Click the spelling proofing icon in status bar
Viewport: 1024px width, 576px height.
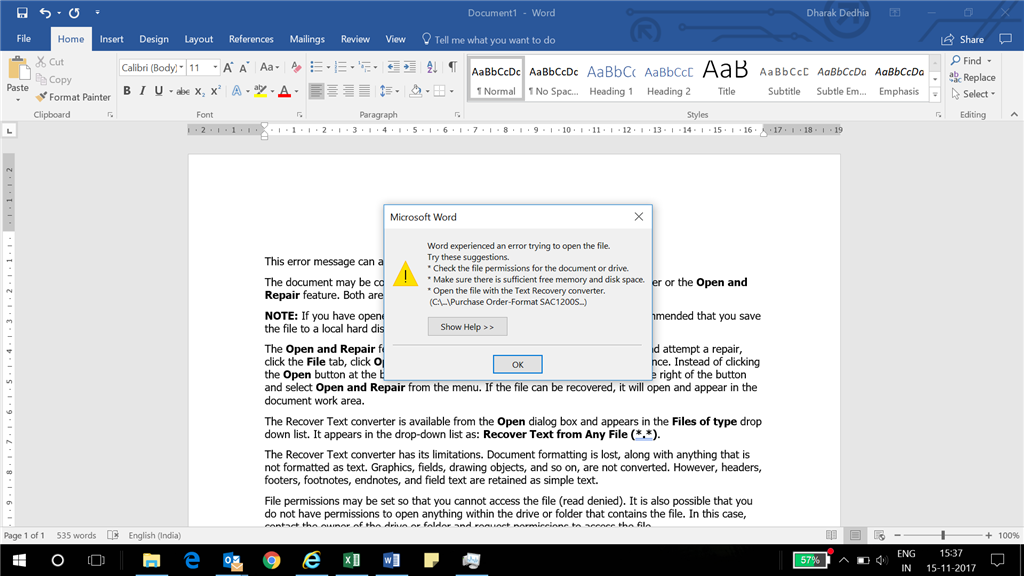click(113, 536)
